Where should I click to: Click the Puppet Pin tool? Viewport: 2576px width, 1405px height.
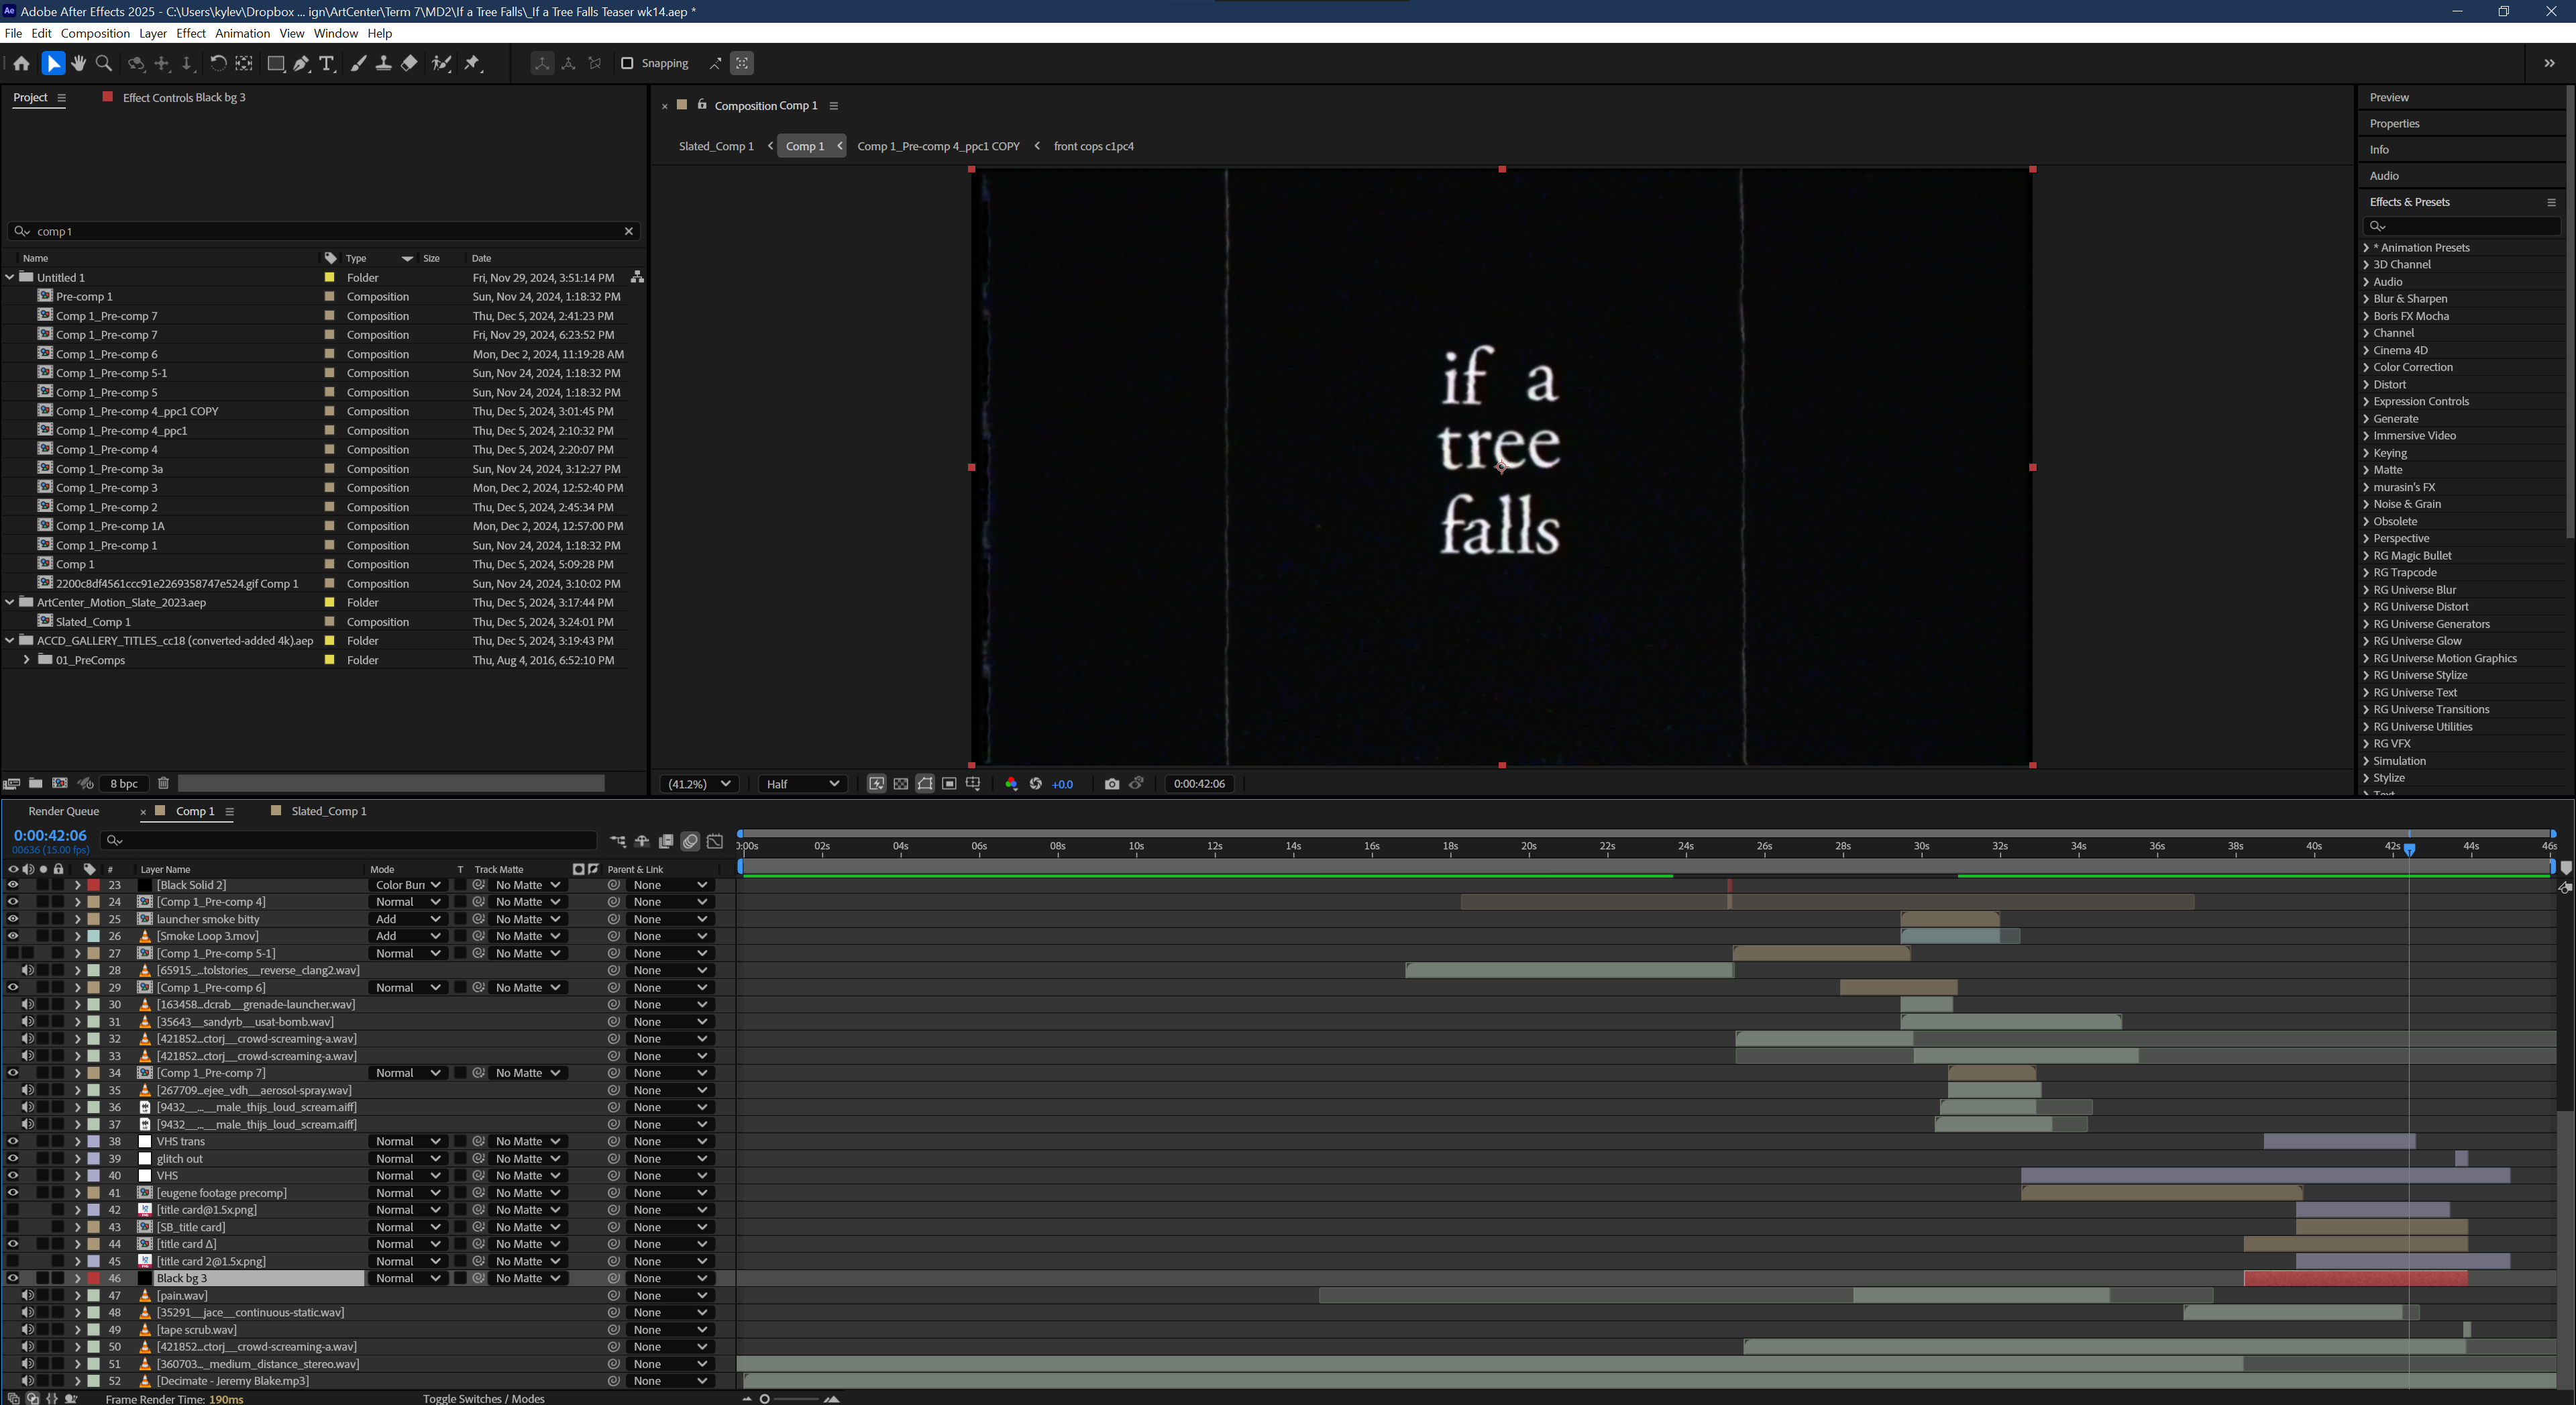click(x=473, y=63)
